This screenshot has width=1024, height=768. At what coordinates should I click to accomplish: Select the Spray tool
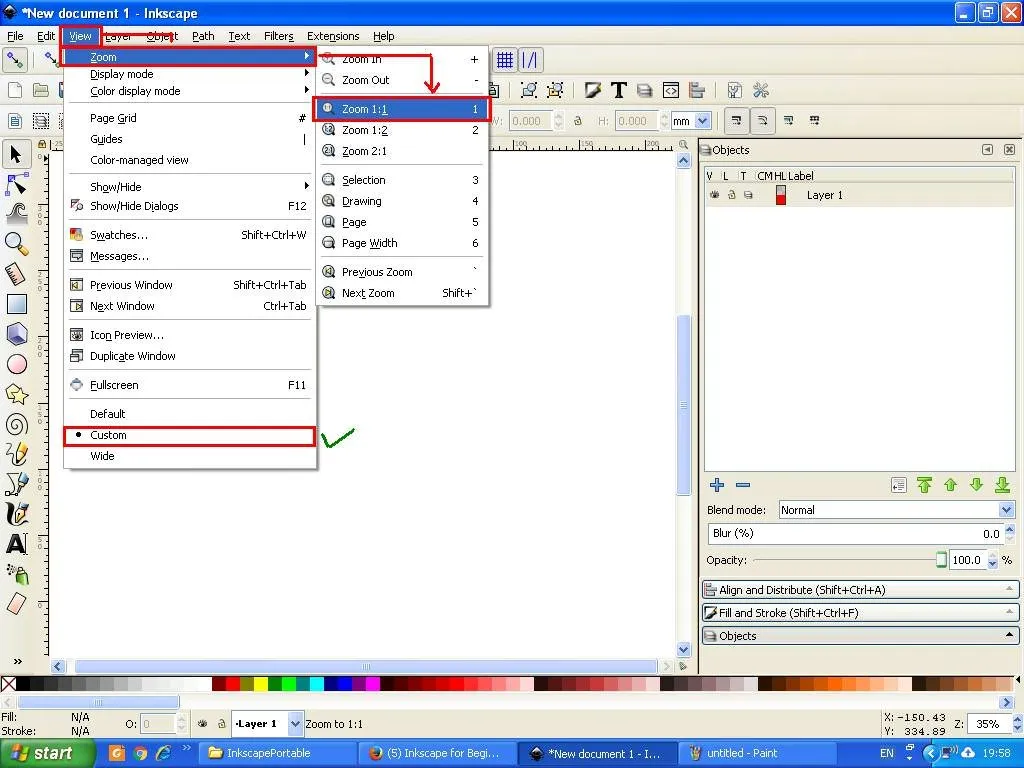pos(16,573)
